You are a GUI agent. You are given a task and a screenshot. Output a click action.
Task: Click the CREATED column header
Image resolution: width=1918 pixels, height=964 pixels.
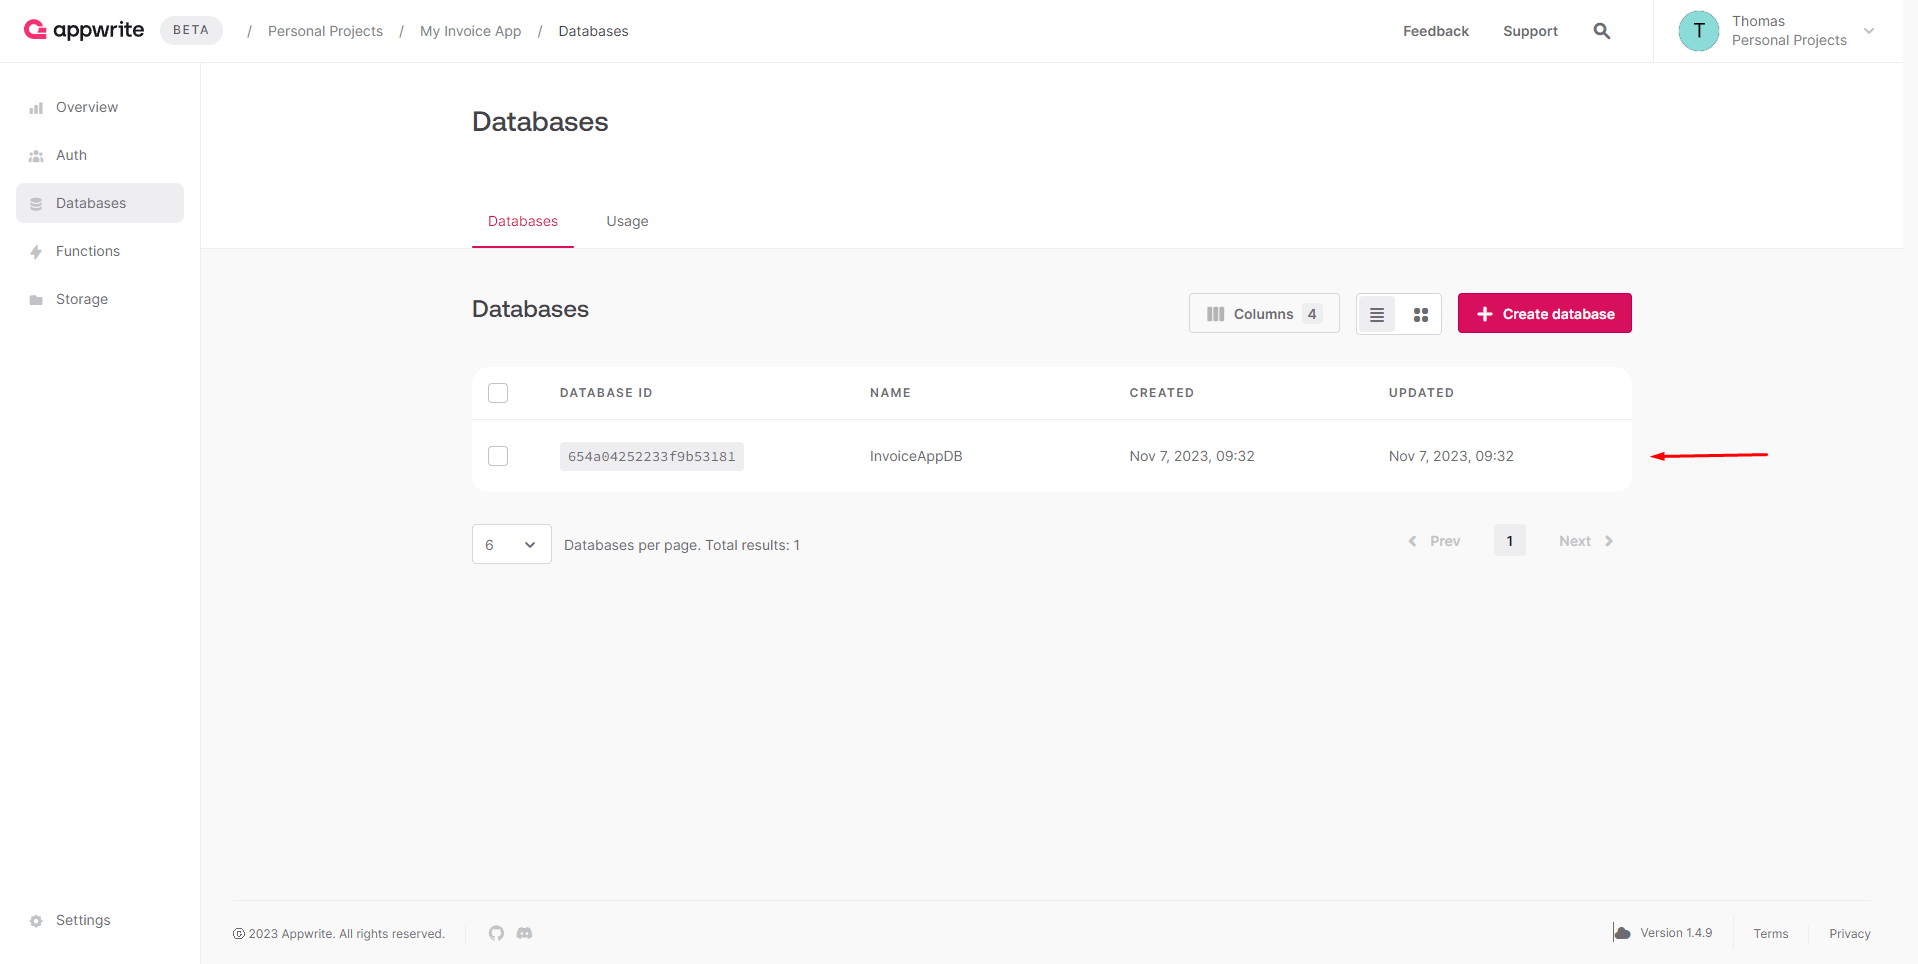click(1162, 393)
